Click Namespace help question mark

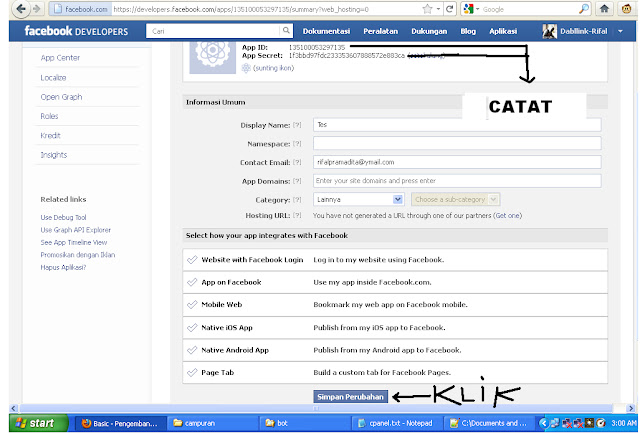click(297, 144)
